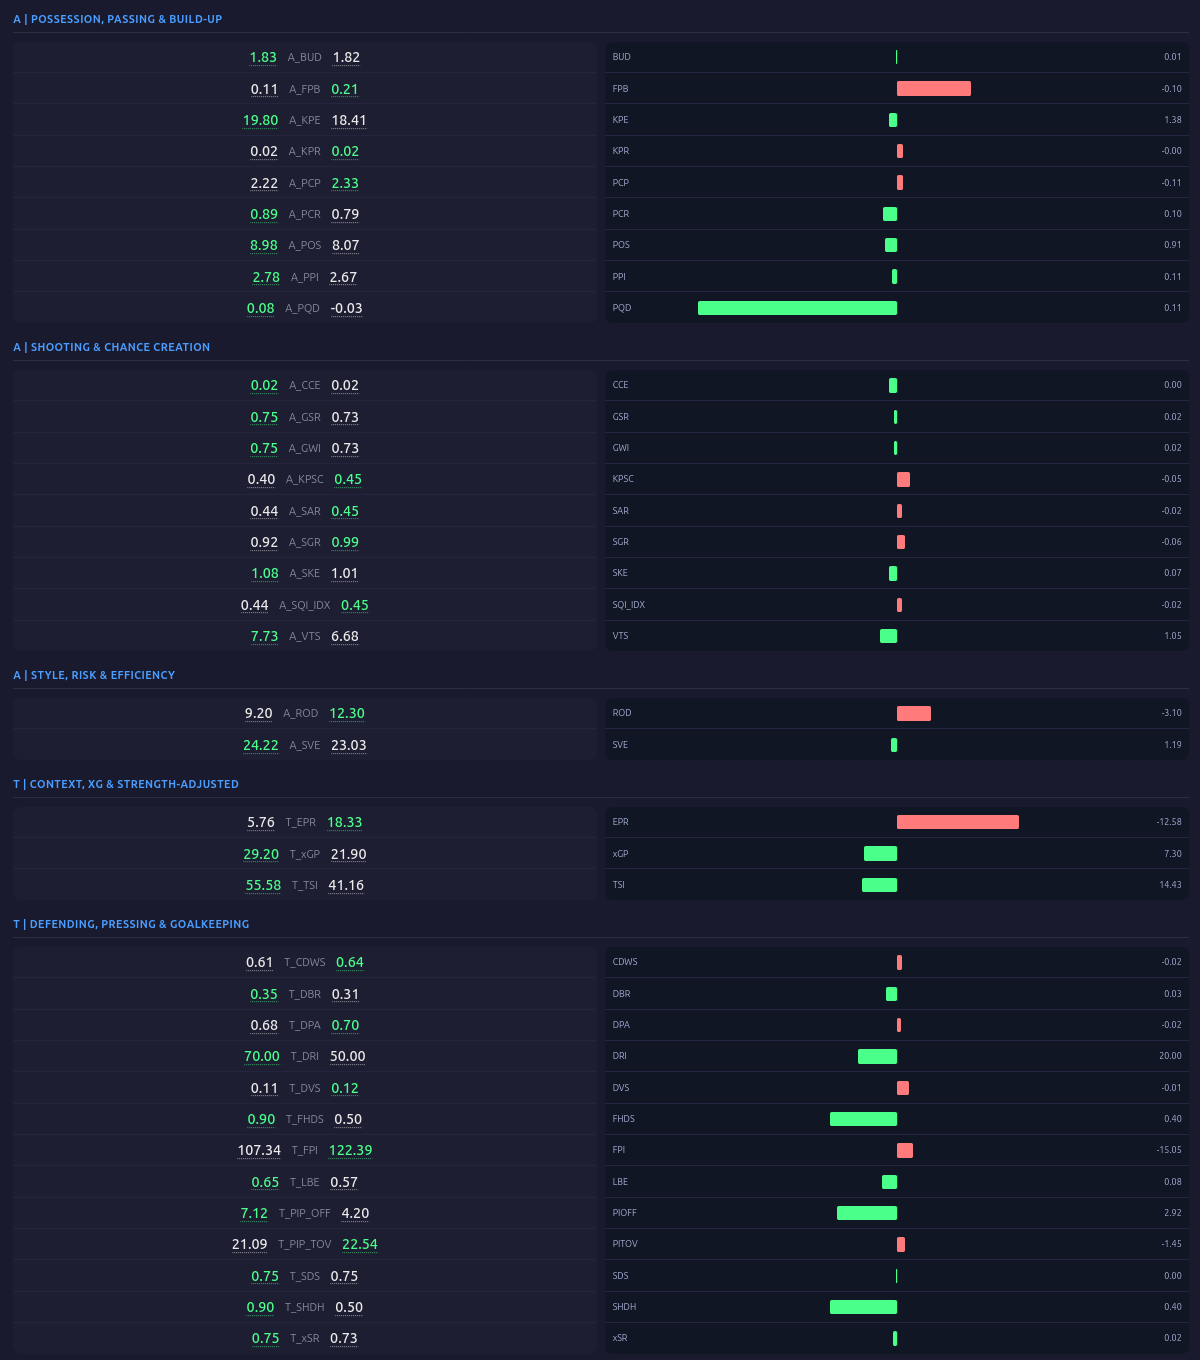Select the STYLE, RISK & EFFICIENCY section header
Image resolution: width=1200 pixels, height=1360 pixels.
point(95,675)
